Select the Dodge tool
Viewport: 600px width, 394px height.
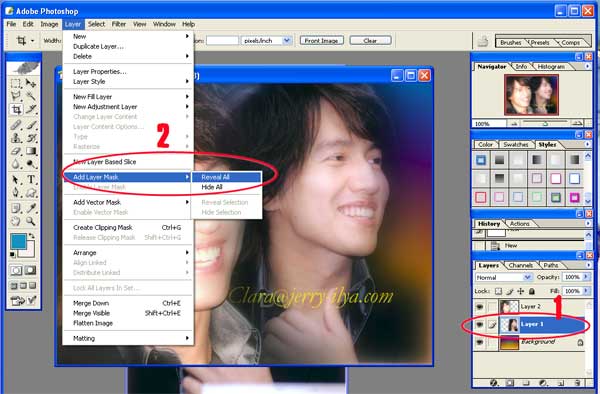(31, 164)
